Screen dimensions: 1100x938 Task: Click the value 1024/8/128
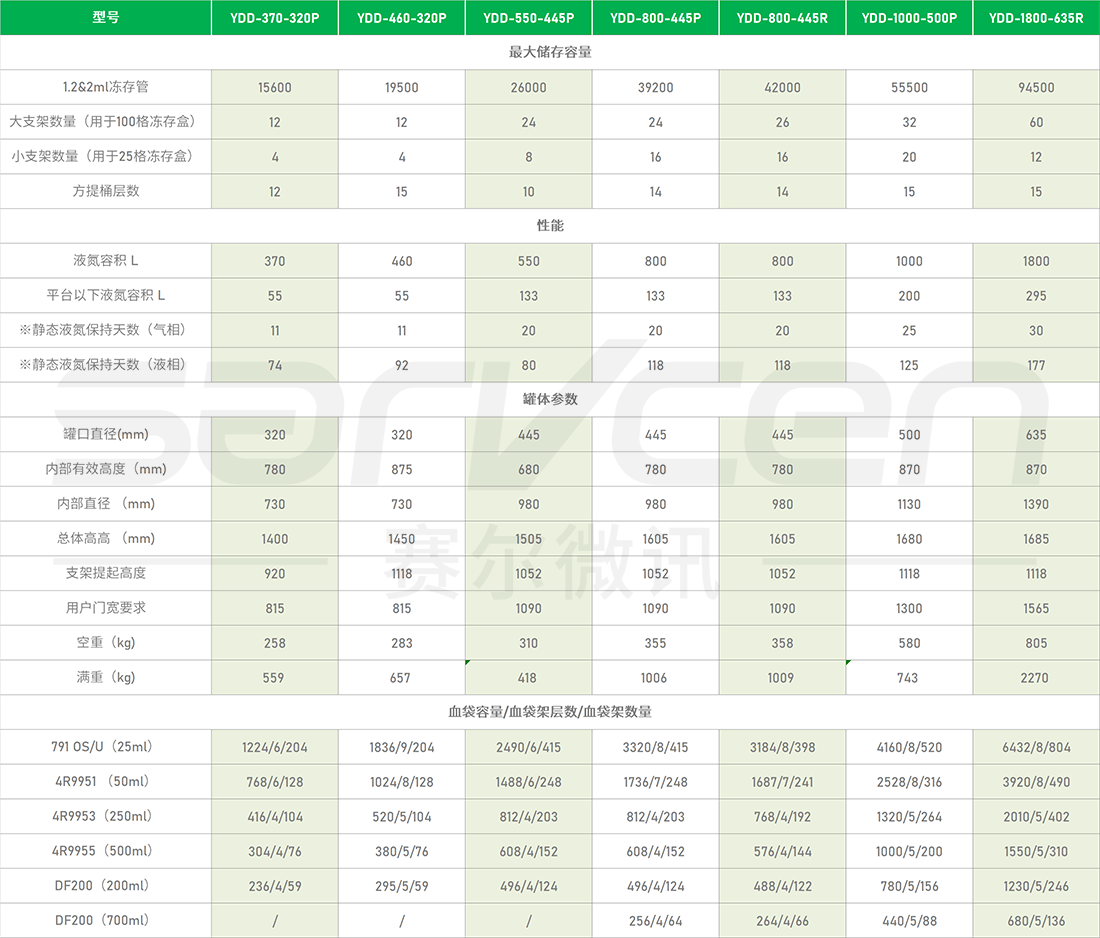click(x=401, y=782)
